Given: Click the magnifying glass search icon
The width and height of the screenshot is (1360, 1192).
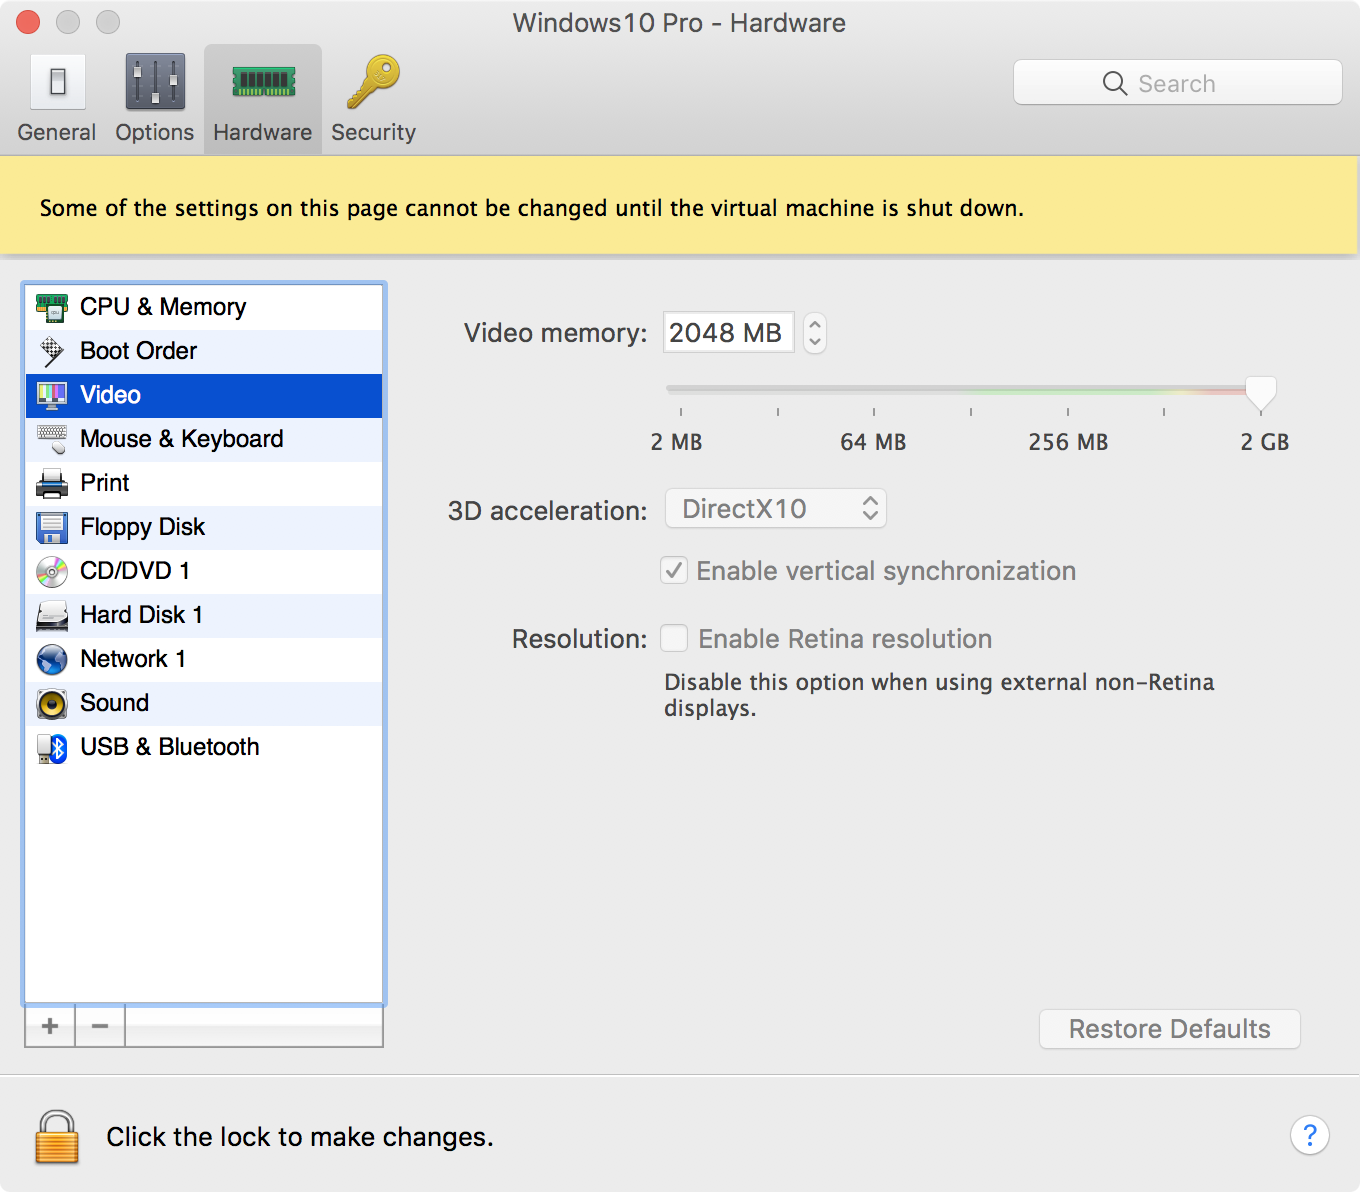Looking at the screenshot, I should [x=1115, y=83].
